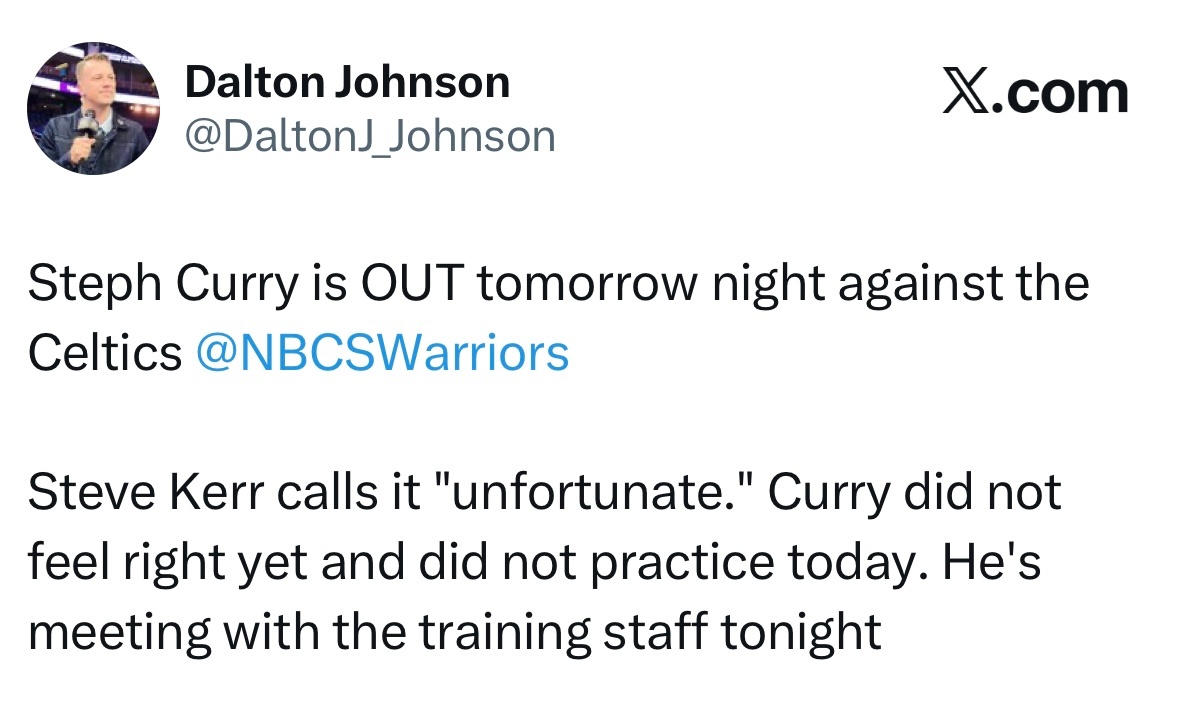This screenshot has width=1179, height=712.
Task: Open the Dalton Johnson display name
Action: pos(347,83)
